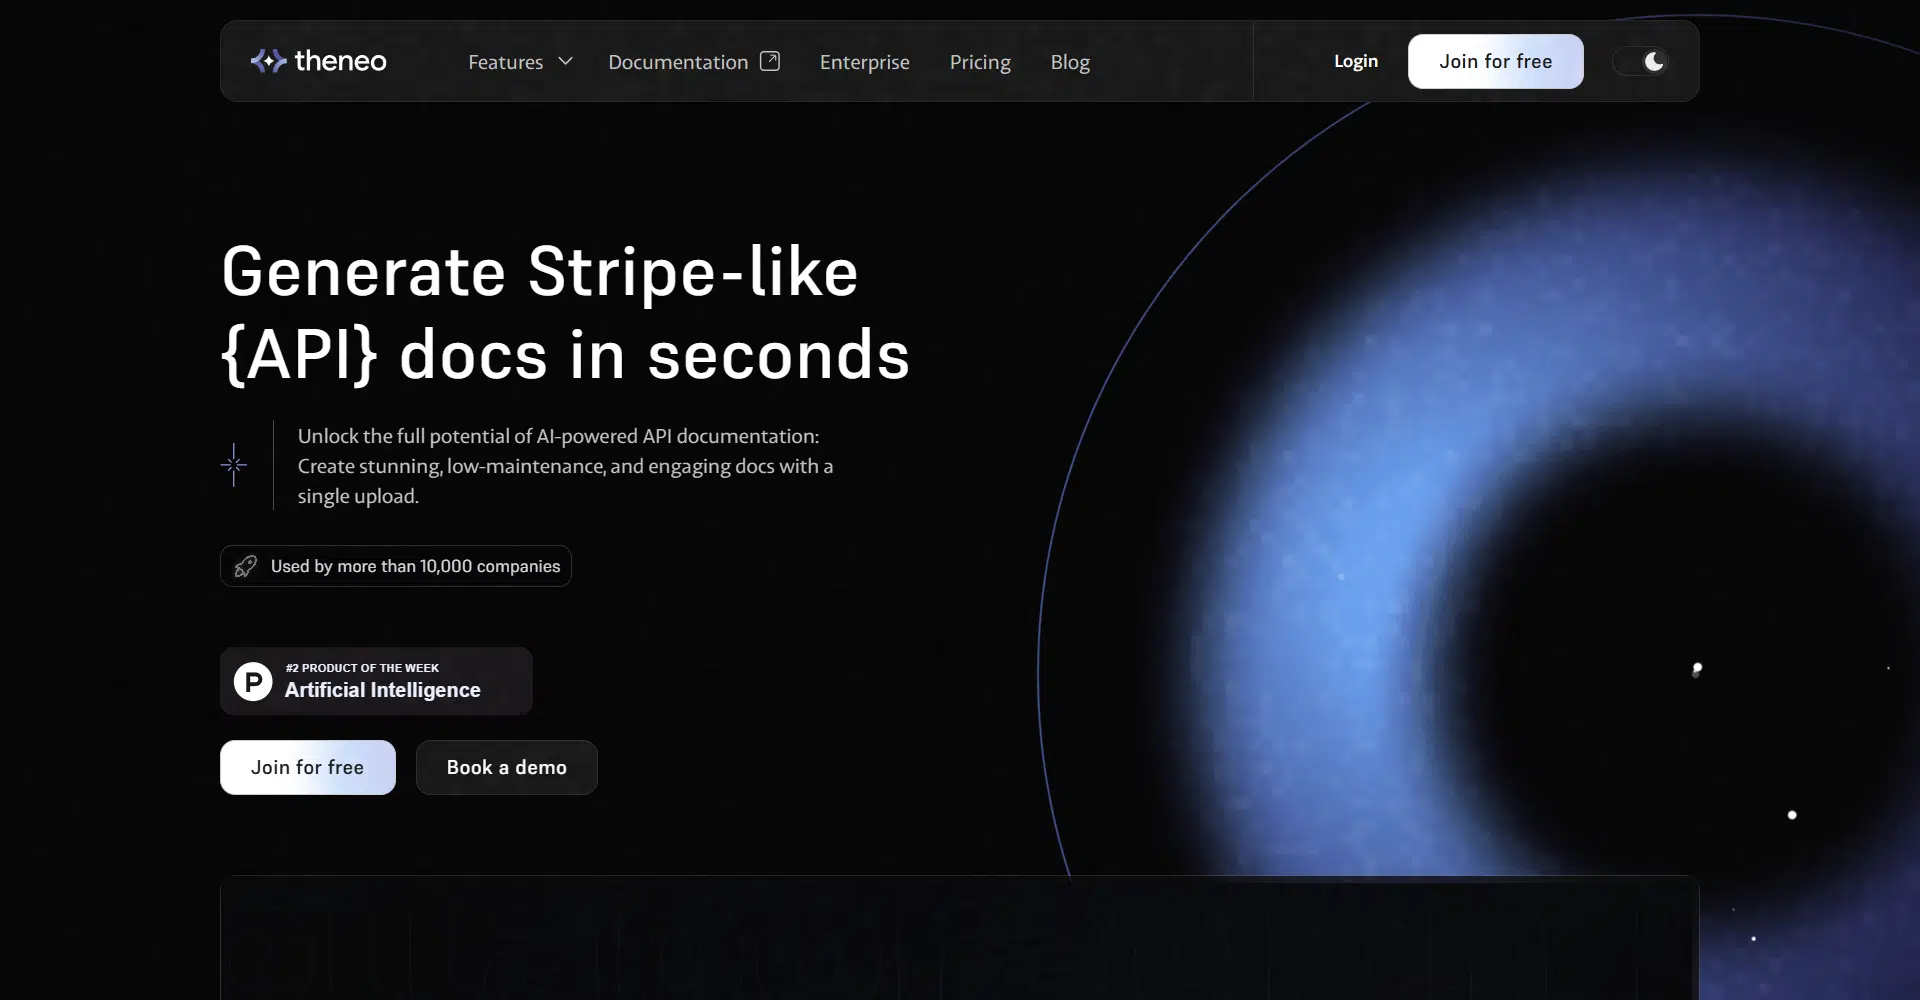Click the theneo wordmark text
Image resolution: width=1920 pixels, height=1000 pixels.
tap(340, 61)
